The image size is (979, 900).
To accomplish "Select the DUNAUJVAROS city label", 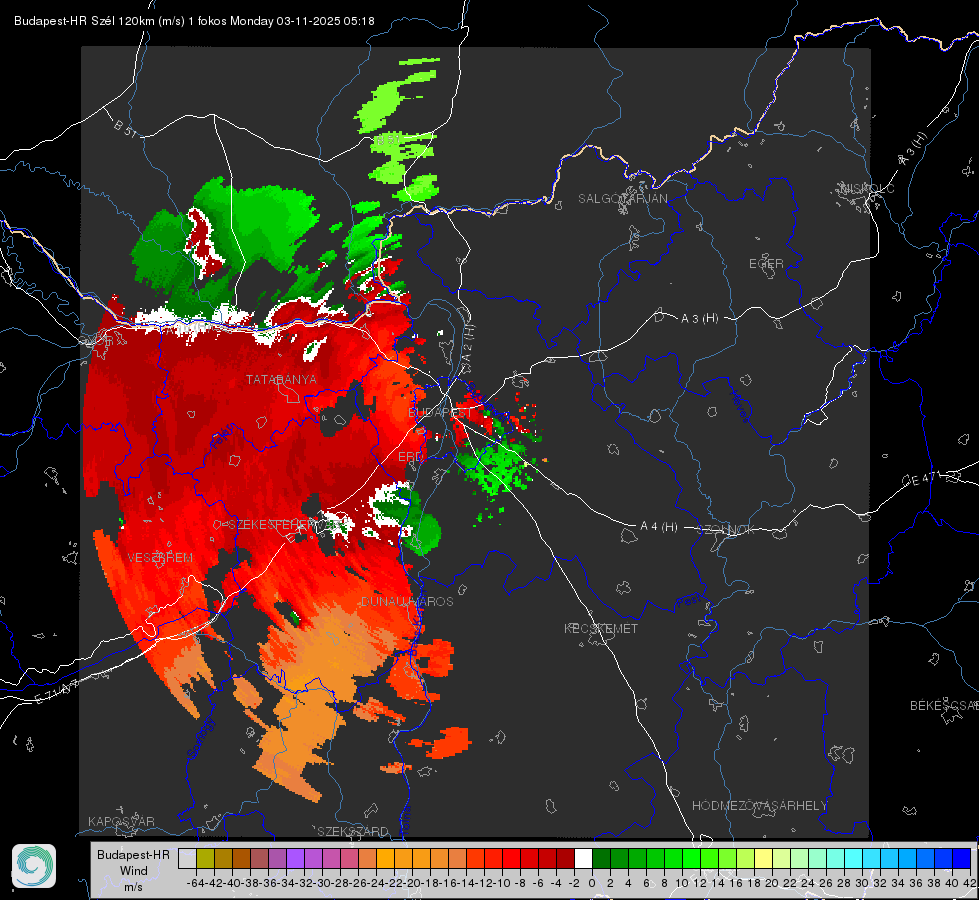I will [x=407, y=601].
